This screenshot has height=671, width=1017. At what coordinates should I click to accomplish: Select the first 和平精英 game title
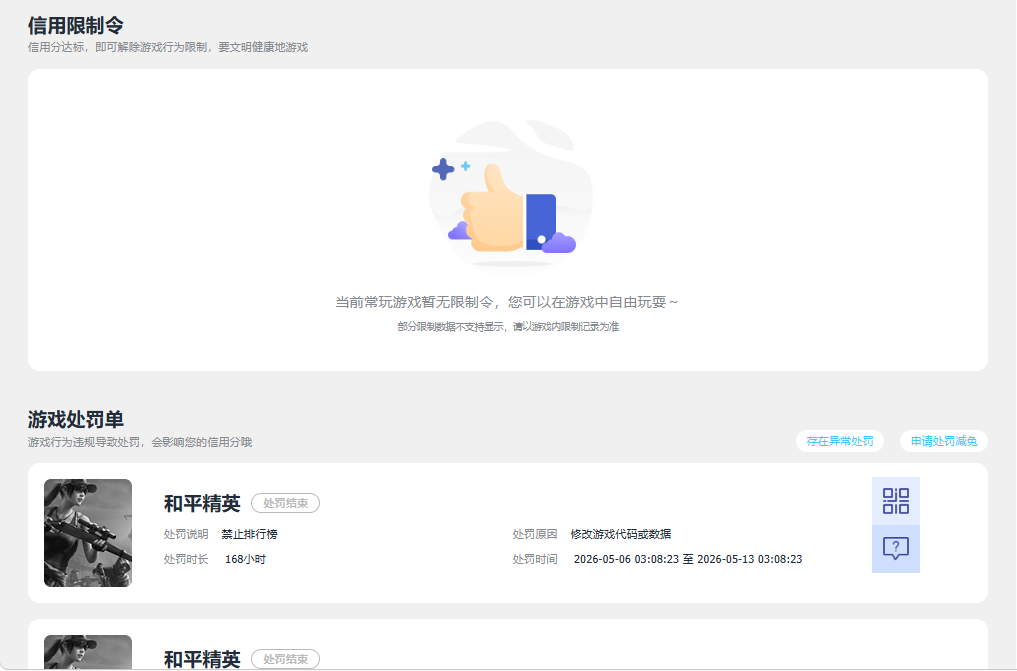click(202, 503)
